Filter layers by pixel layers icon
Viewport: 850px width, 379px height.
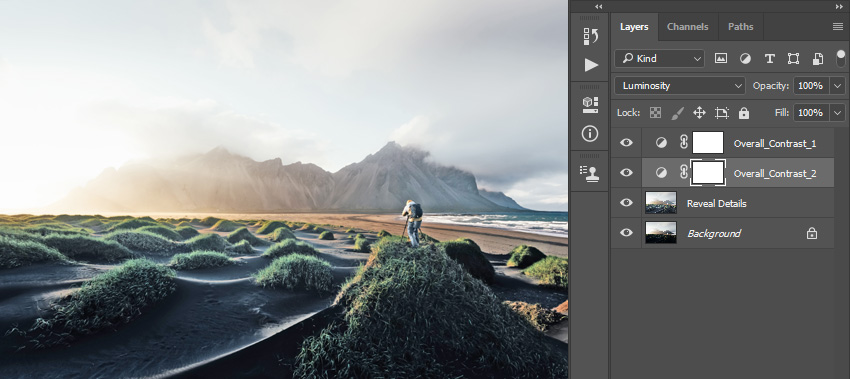[x=720, y=59]
